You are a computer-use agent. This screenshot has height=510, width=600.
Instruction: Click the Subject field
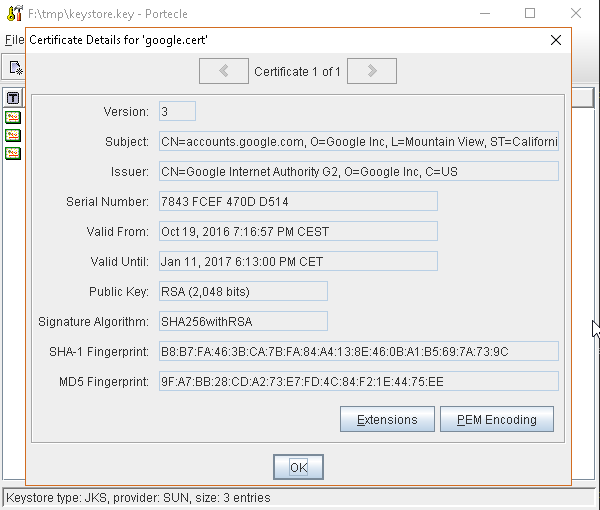358,142
